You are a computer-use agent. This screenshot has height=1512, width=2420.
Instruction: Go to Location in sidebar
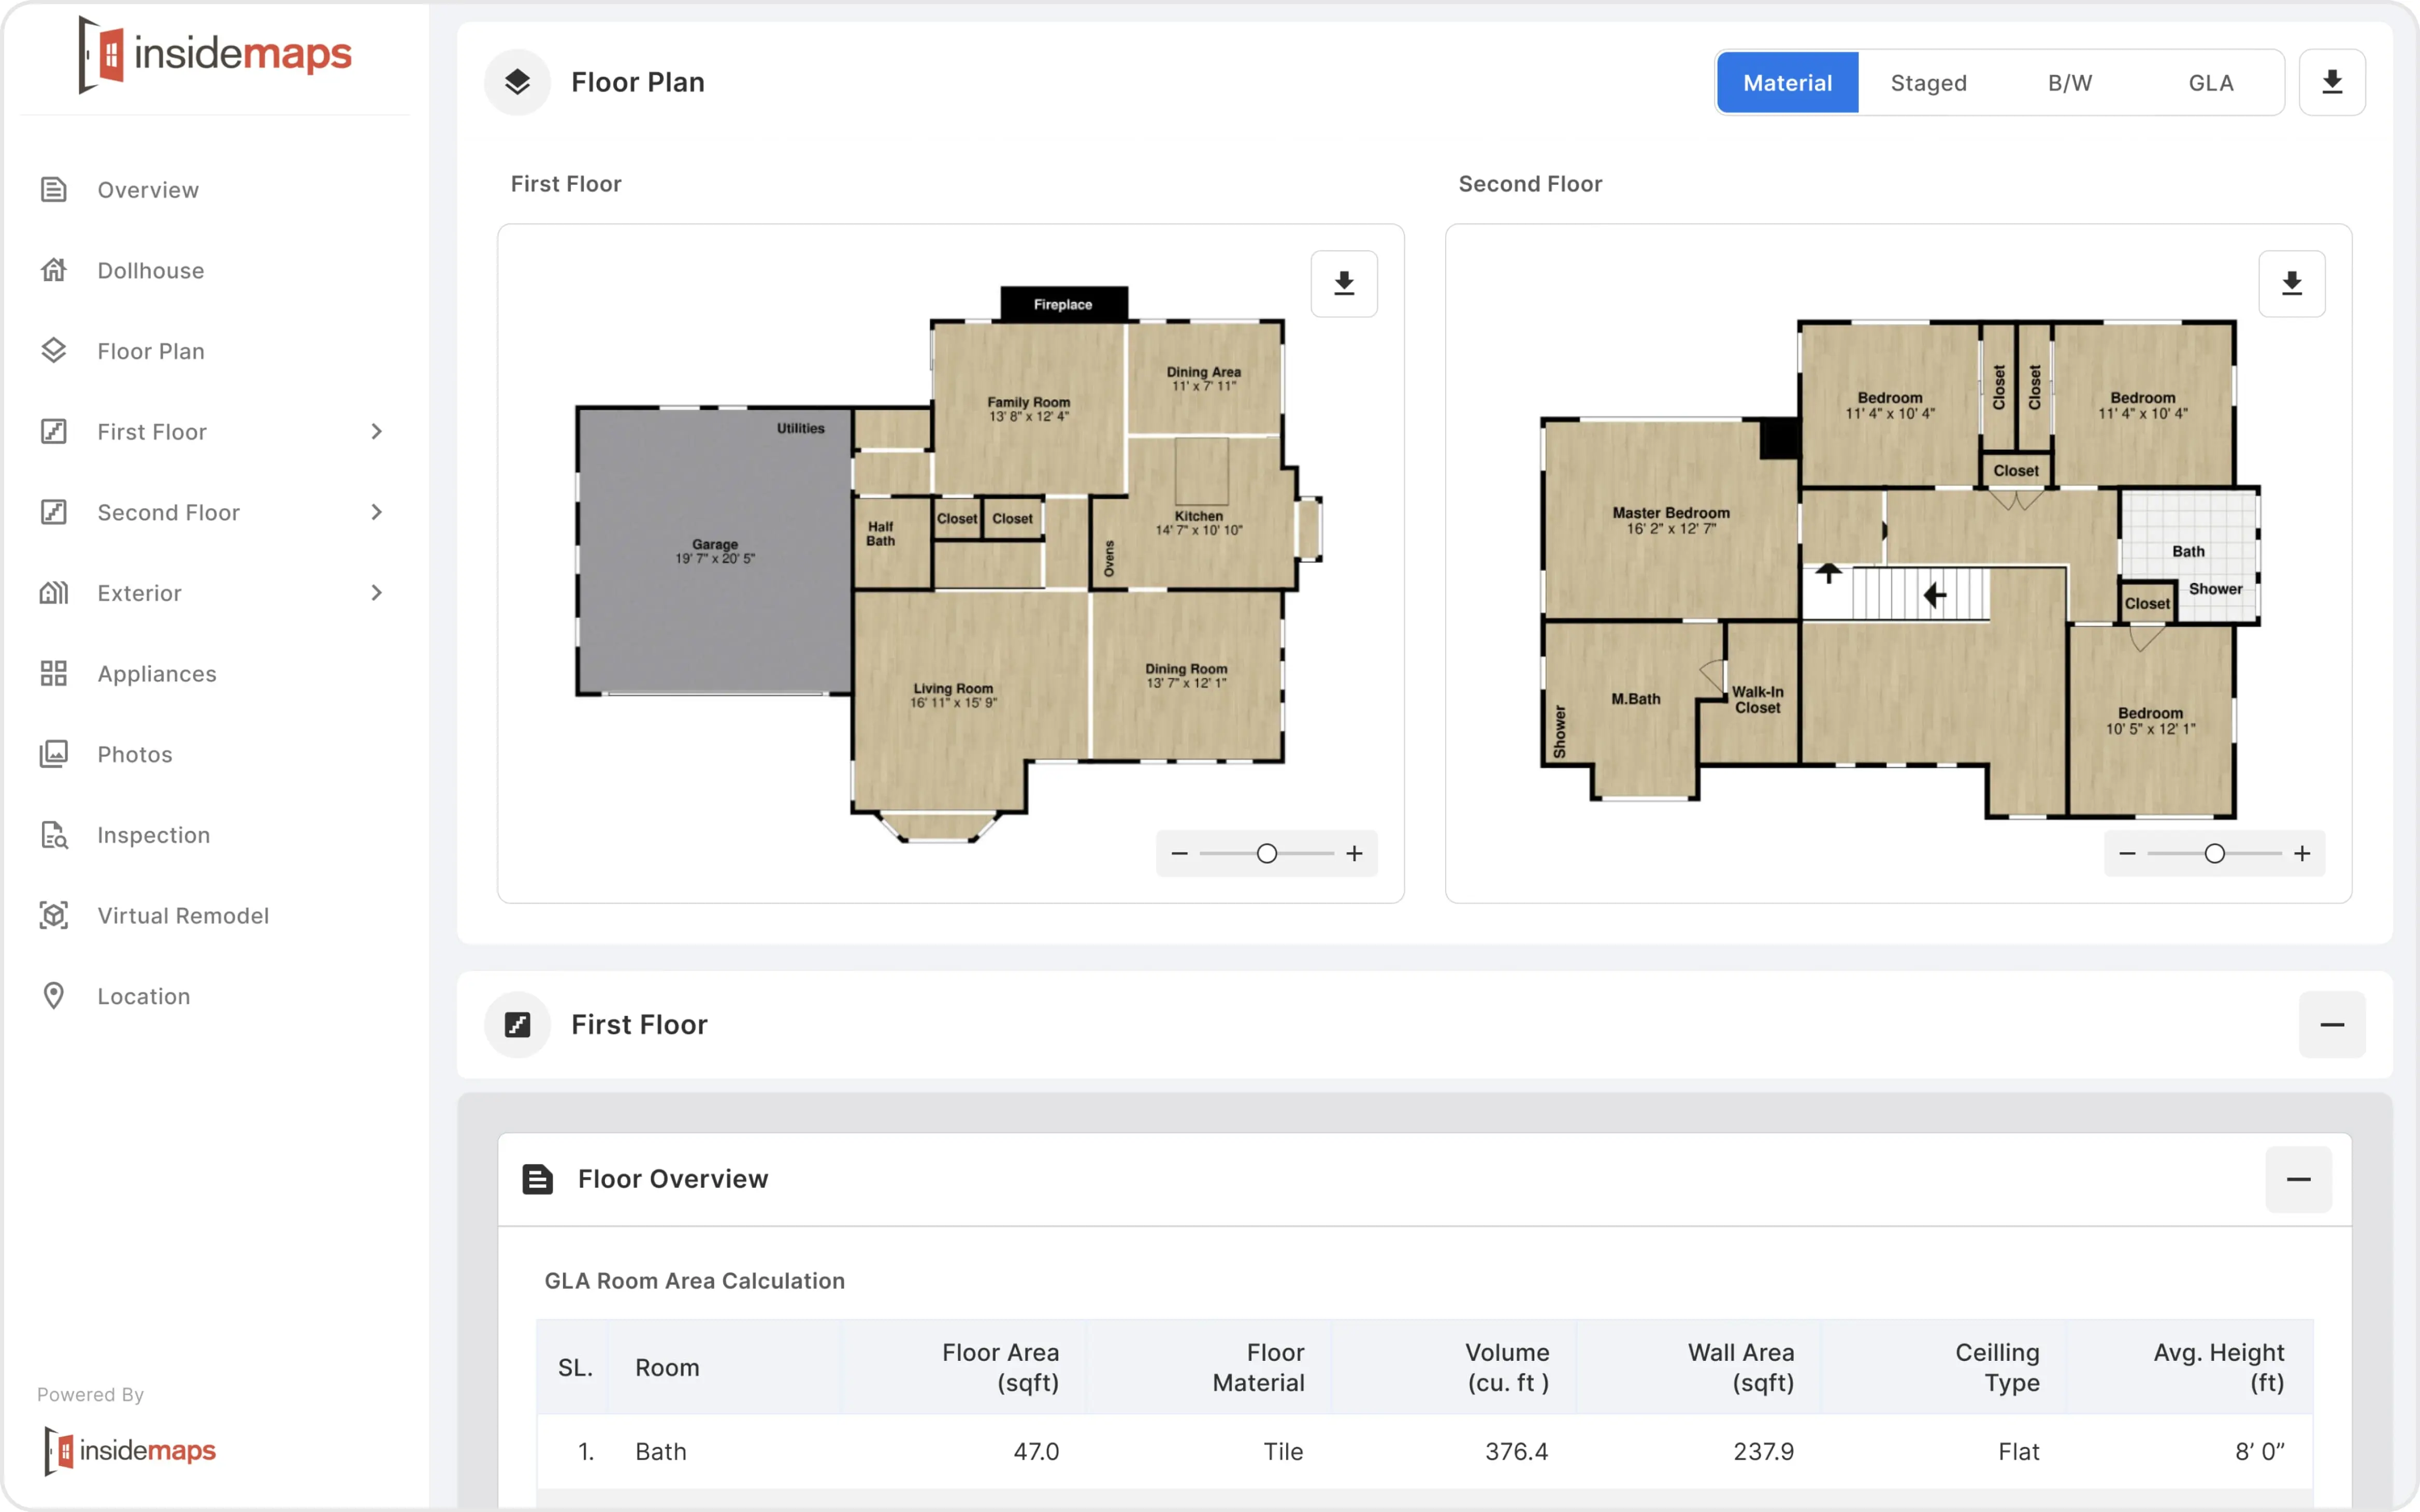[143, 996]
